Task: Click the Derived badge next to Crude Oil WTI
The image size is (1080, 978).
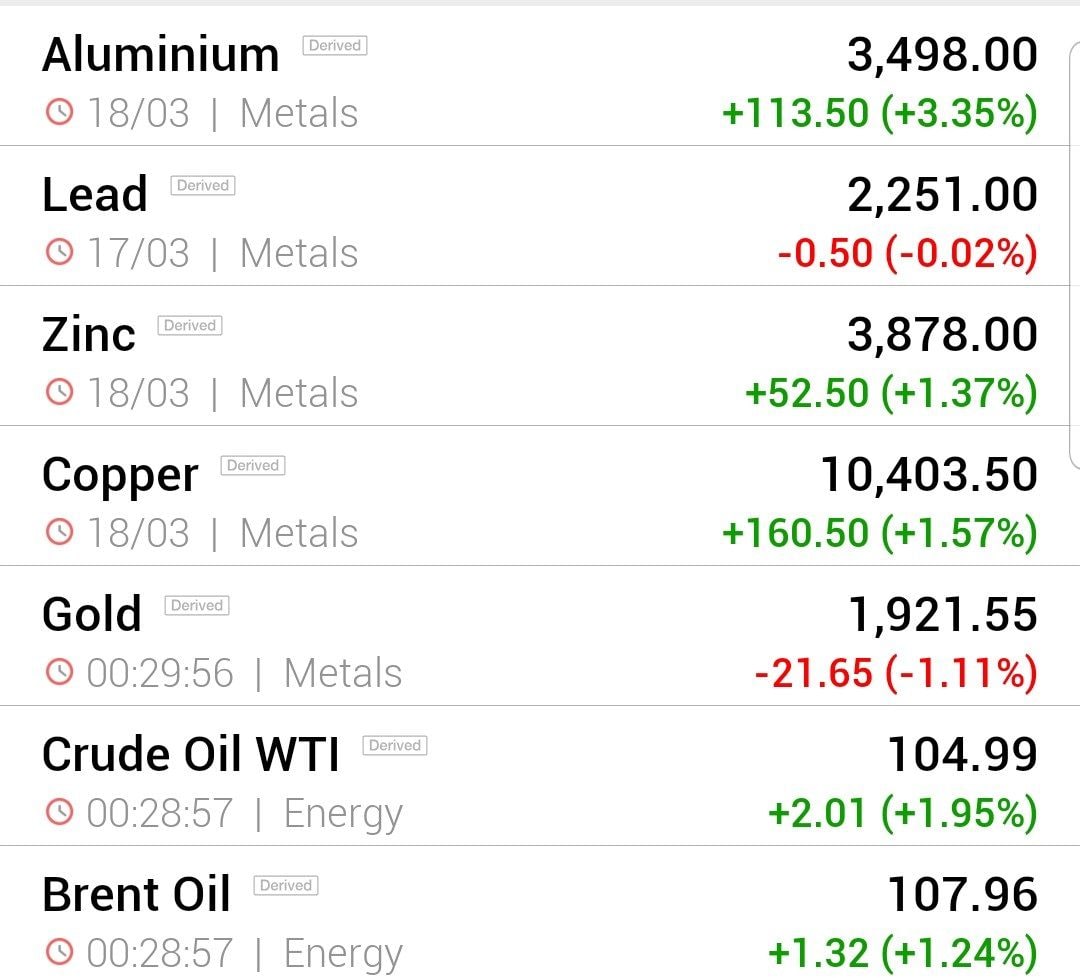Action: click(395, 745)
